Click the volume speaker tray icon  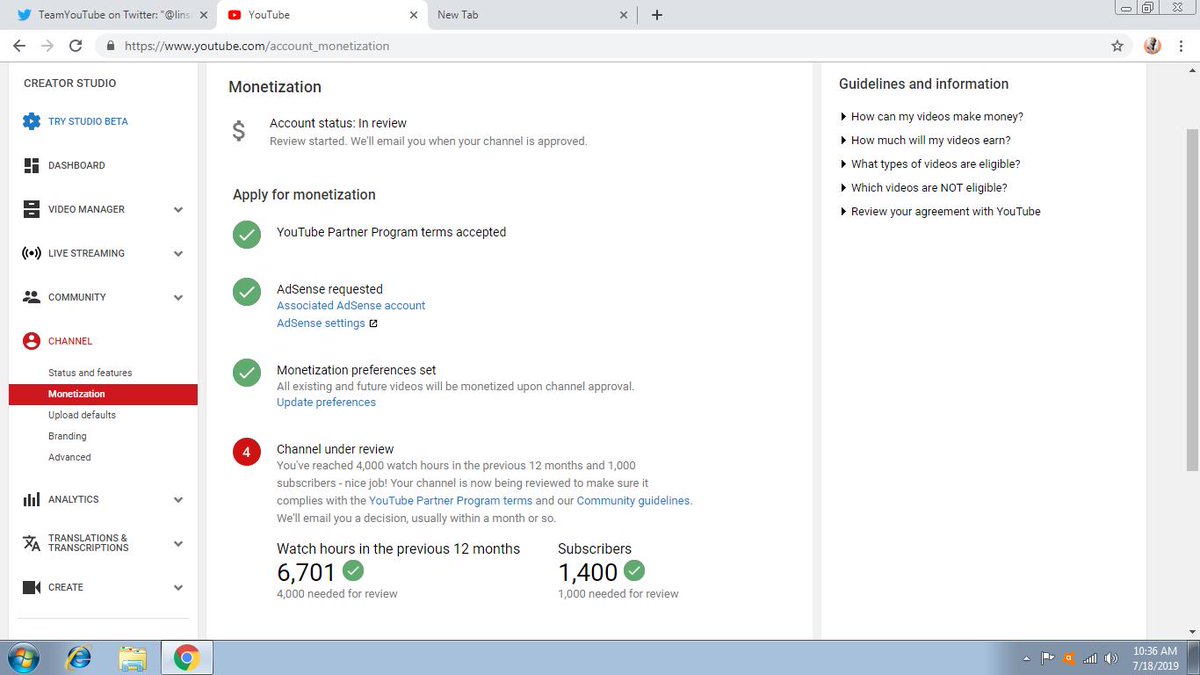[x=1110, y=658]
